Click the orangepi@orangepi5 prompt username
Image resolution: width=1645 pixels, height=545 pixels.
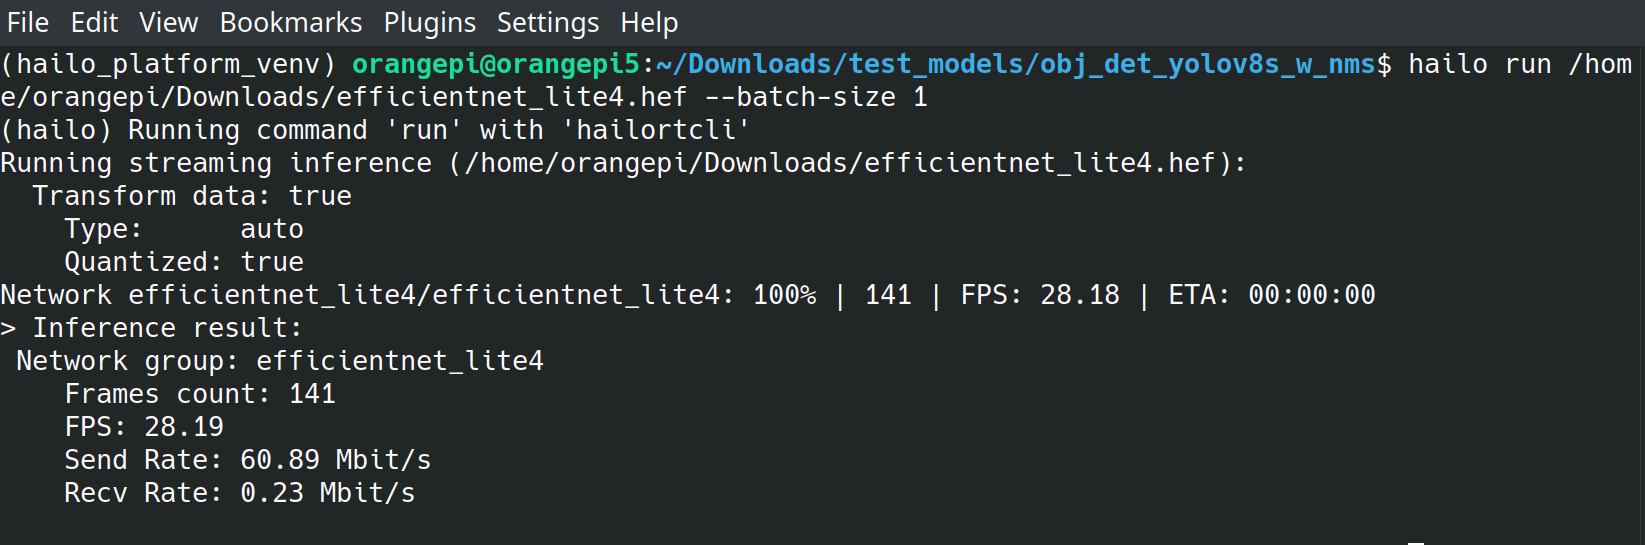495,64
